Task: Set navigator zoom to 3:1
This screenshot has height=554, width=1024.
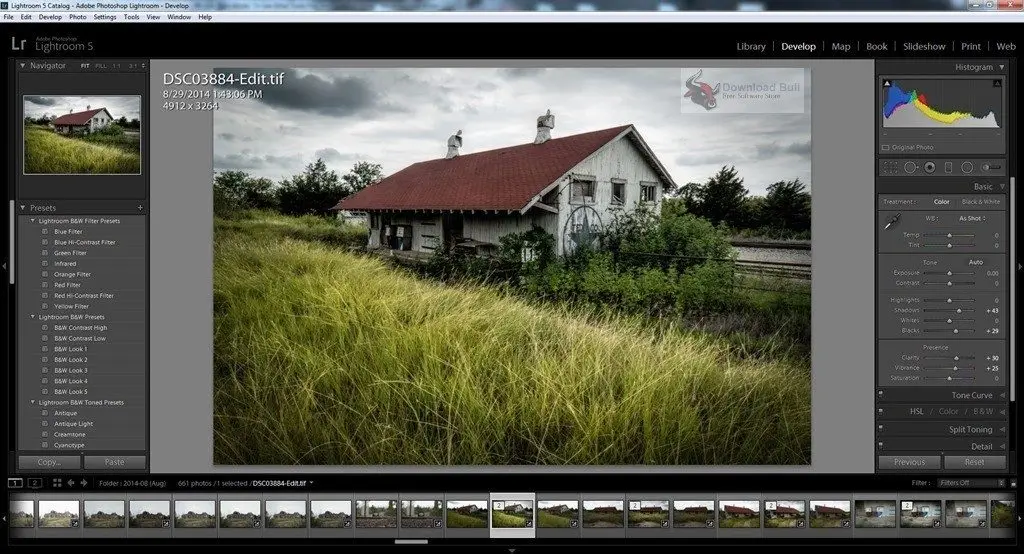Action: [133, 66]
